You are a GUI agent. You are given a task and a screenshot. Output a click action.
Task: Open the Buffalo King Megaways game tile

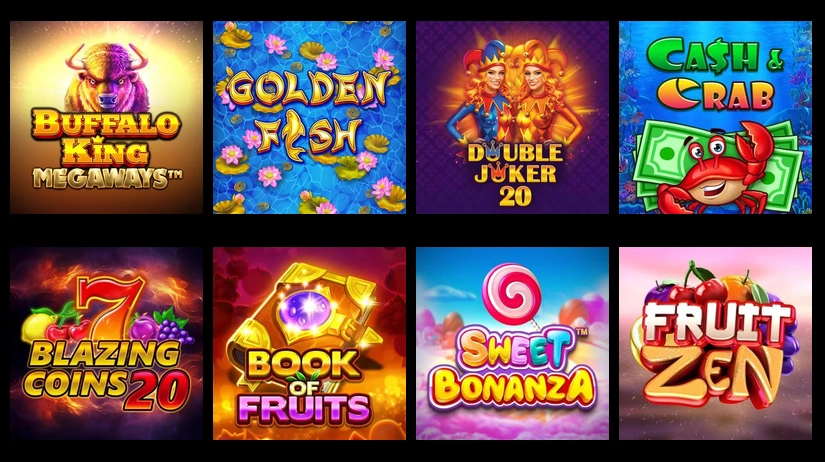click(106, 117)
